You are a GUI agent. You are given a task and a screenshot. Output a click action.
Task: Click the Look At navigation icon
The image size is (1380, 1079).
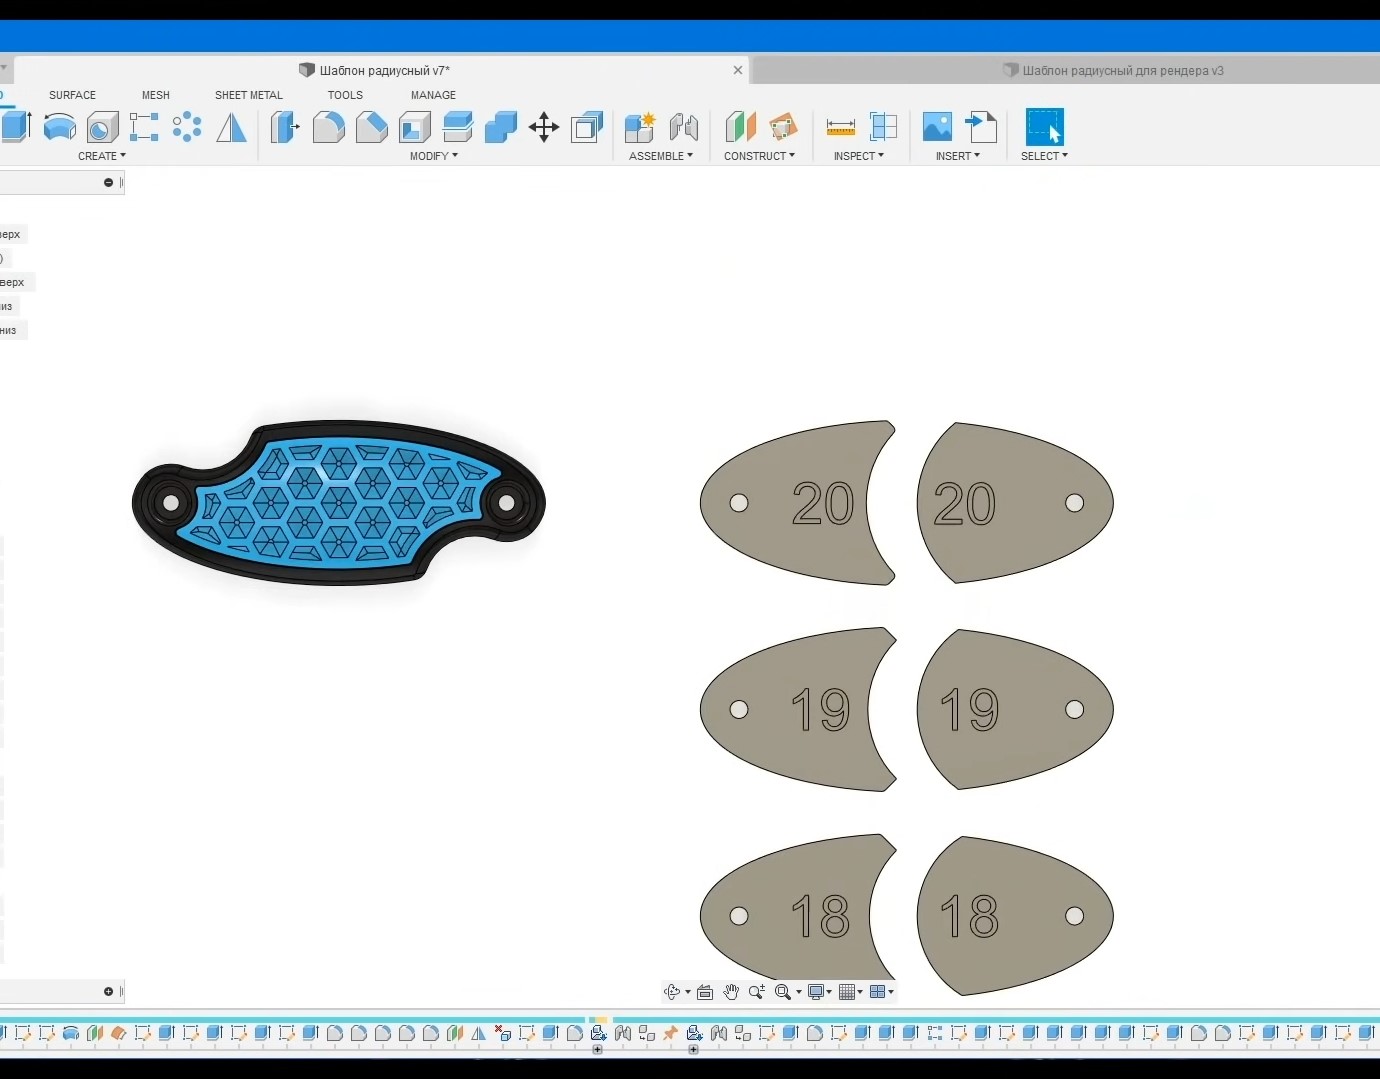click(x=705, y=992)
